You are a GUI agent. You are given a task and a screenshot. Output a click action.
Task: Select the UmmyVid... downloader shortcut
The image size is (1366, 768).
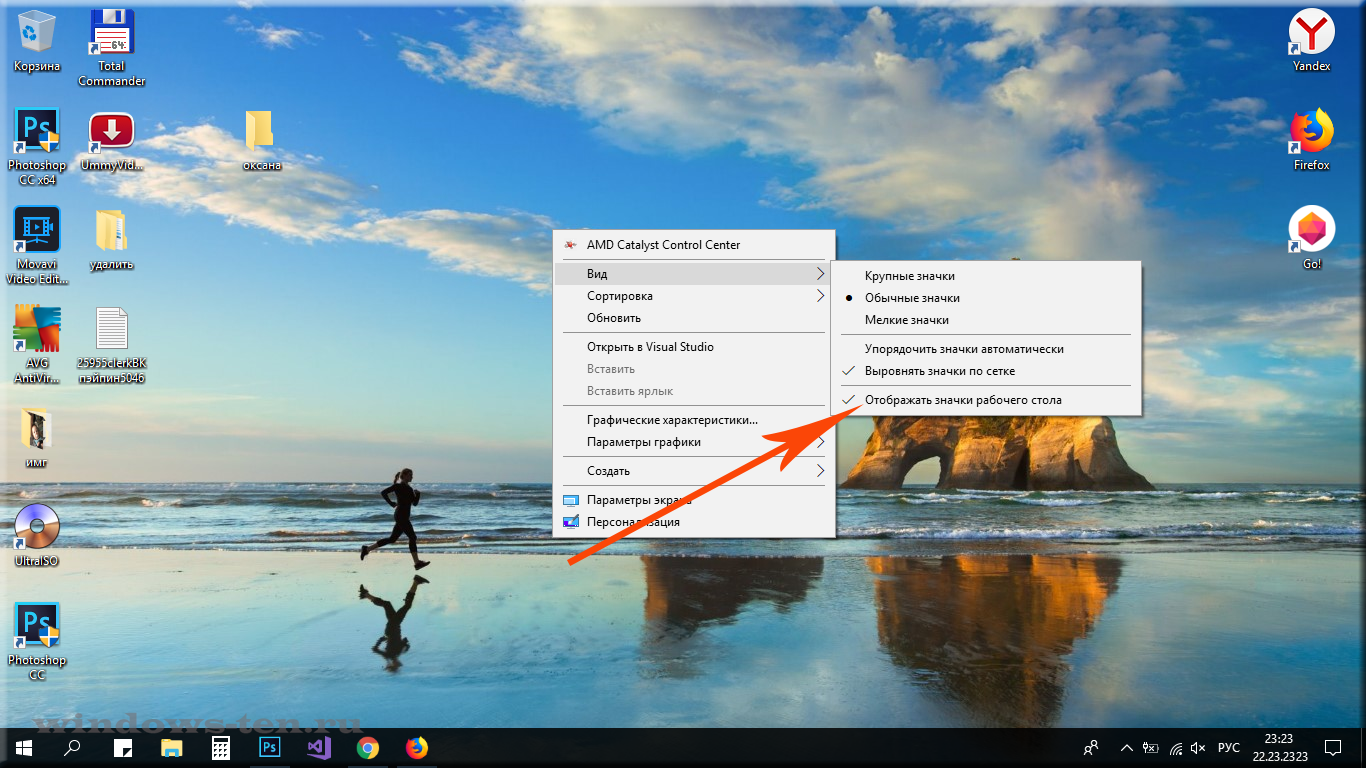click(112, 140)
